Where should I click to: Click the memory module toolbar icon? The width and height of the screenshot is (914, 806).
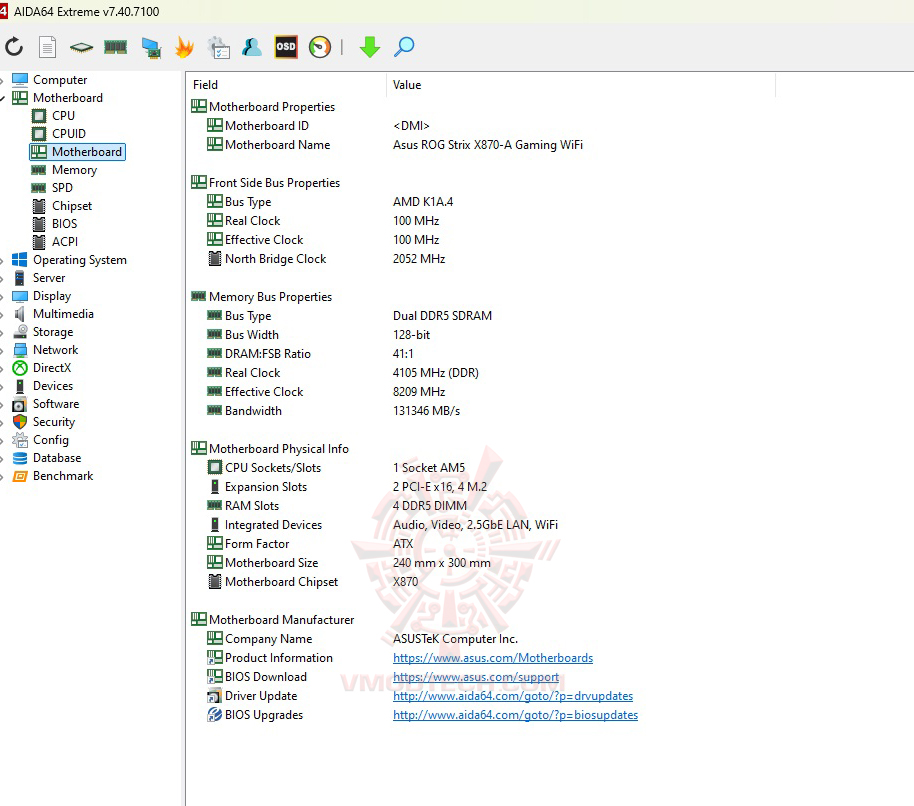tap(115, 47)
